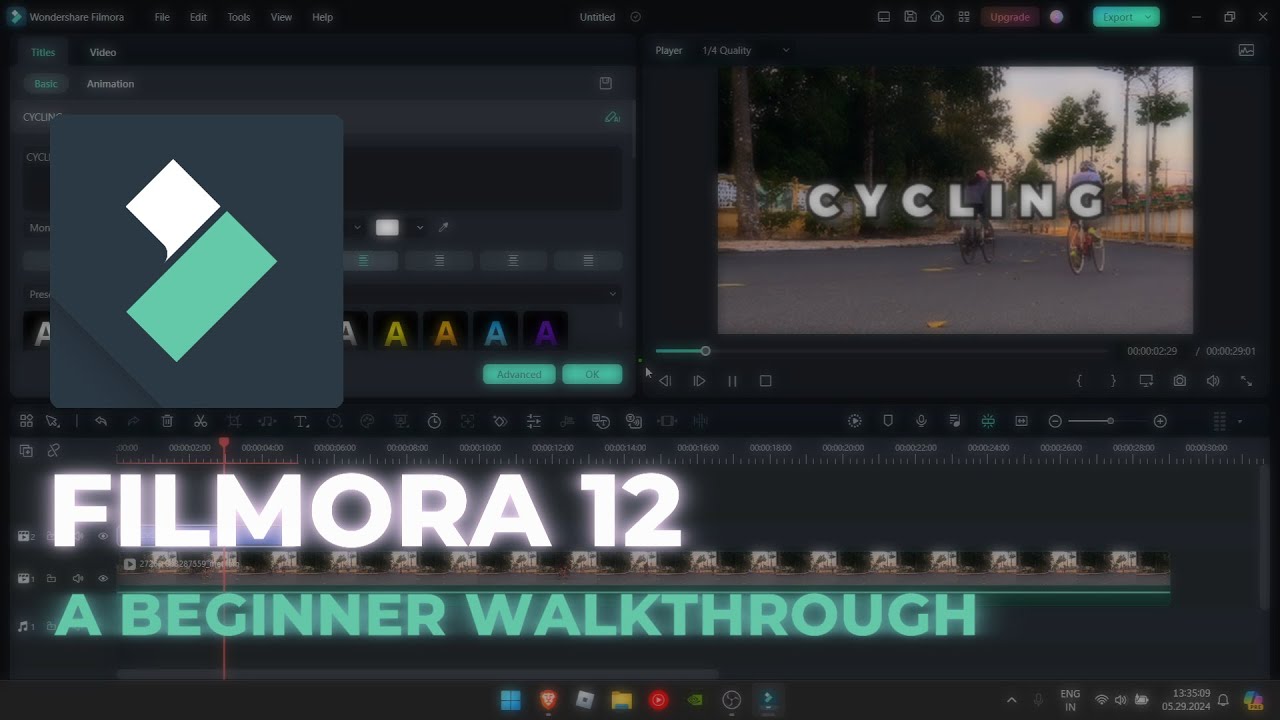Viewport: 1280px width, 720px height.
Task: Show hidden system tray icons chevron
Action: [x=1011, y=700]
